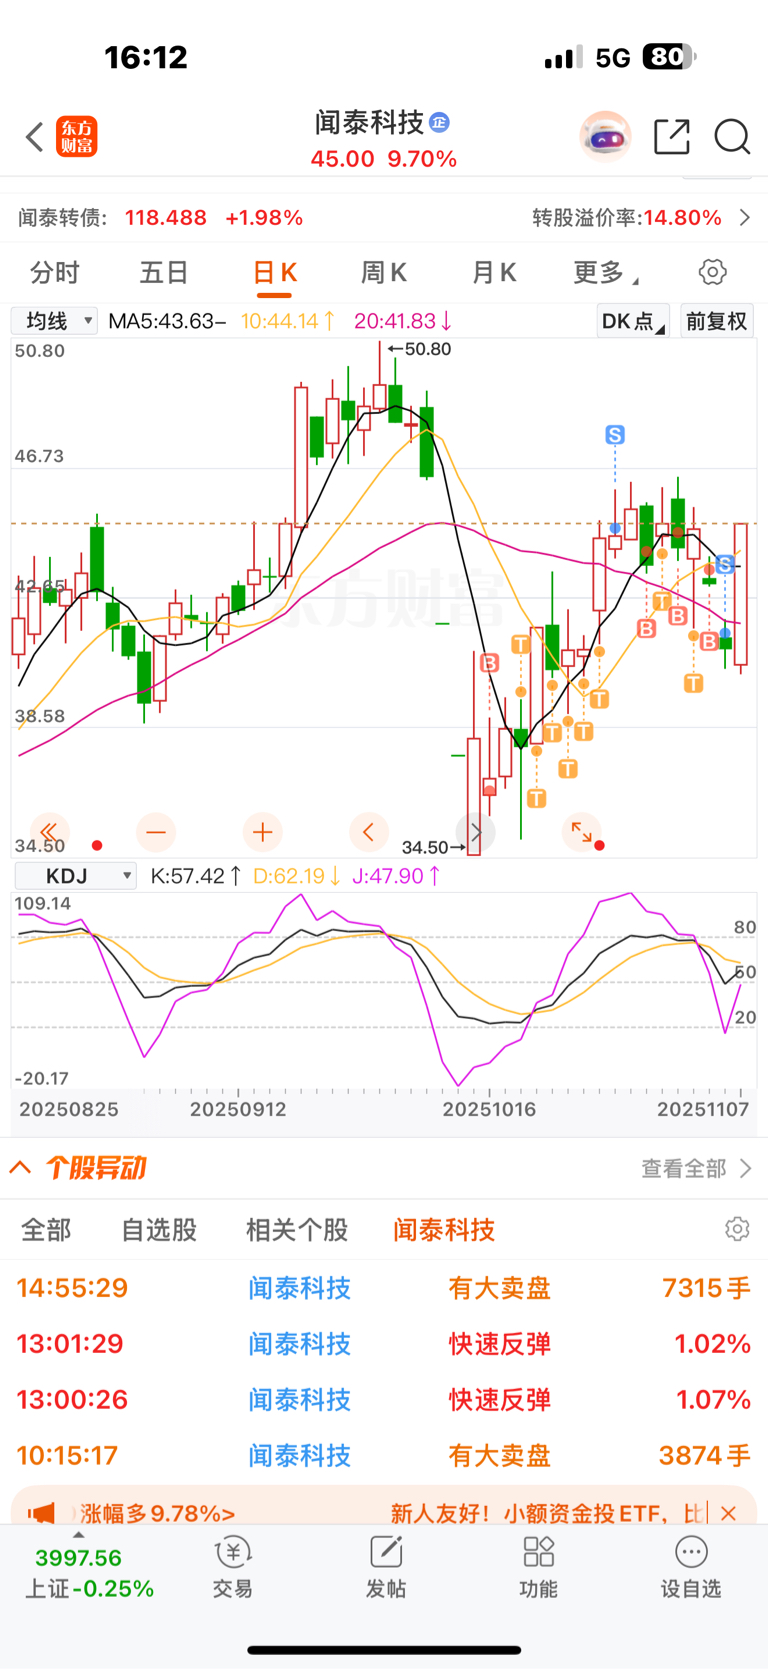Open 闻泰转债 detail chevron
The height and width of the screenshot is (1669, 768).
[745, 218]
